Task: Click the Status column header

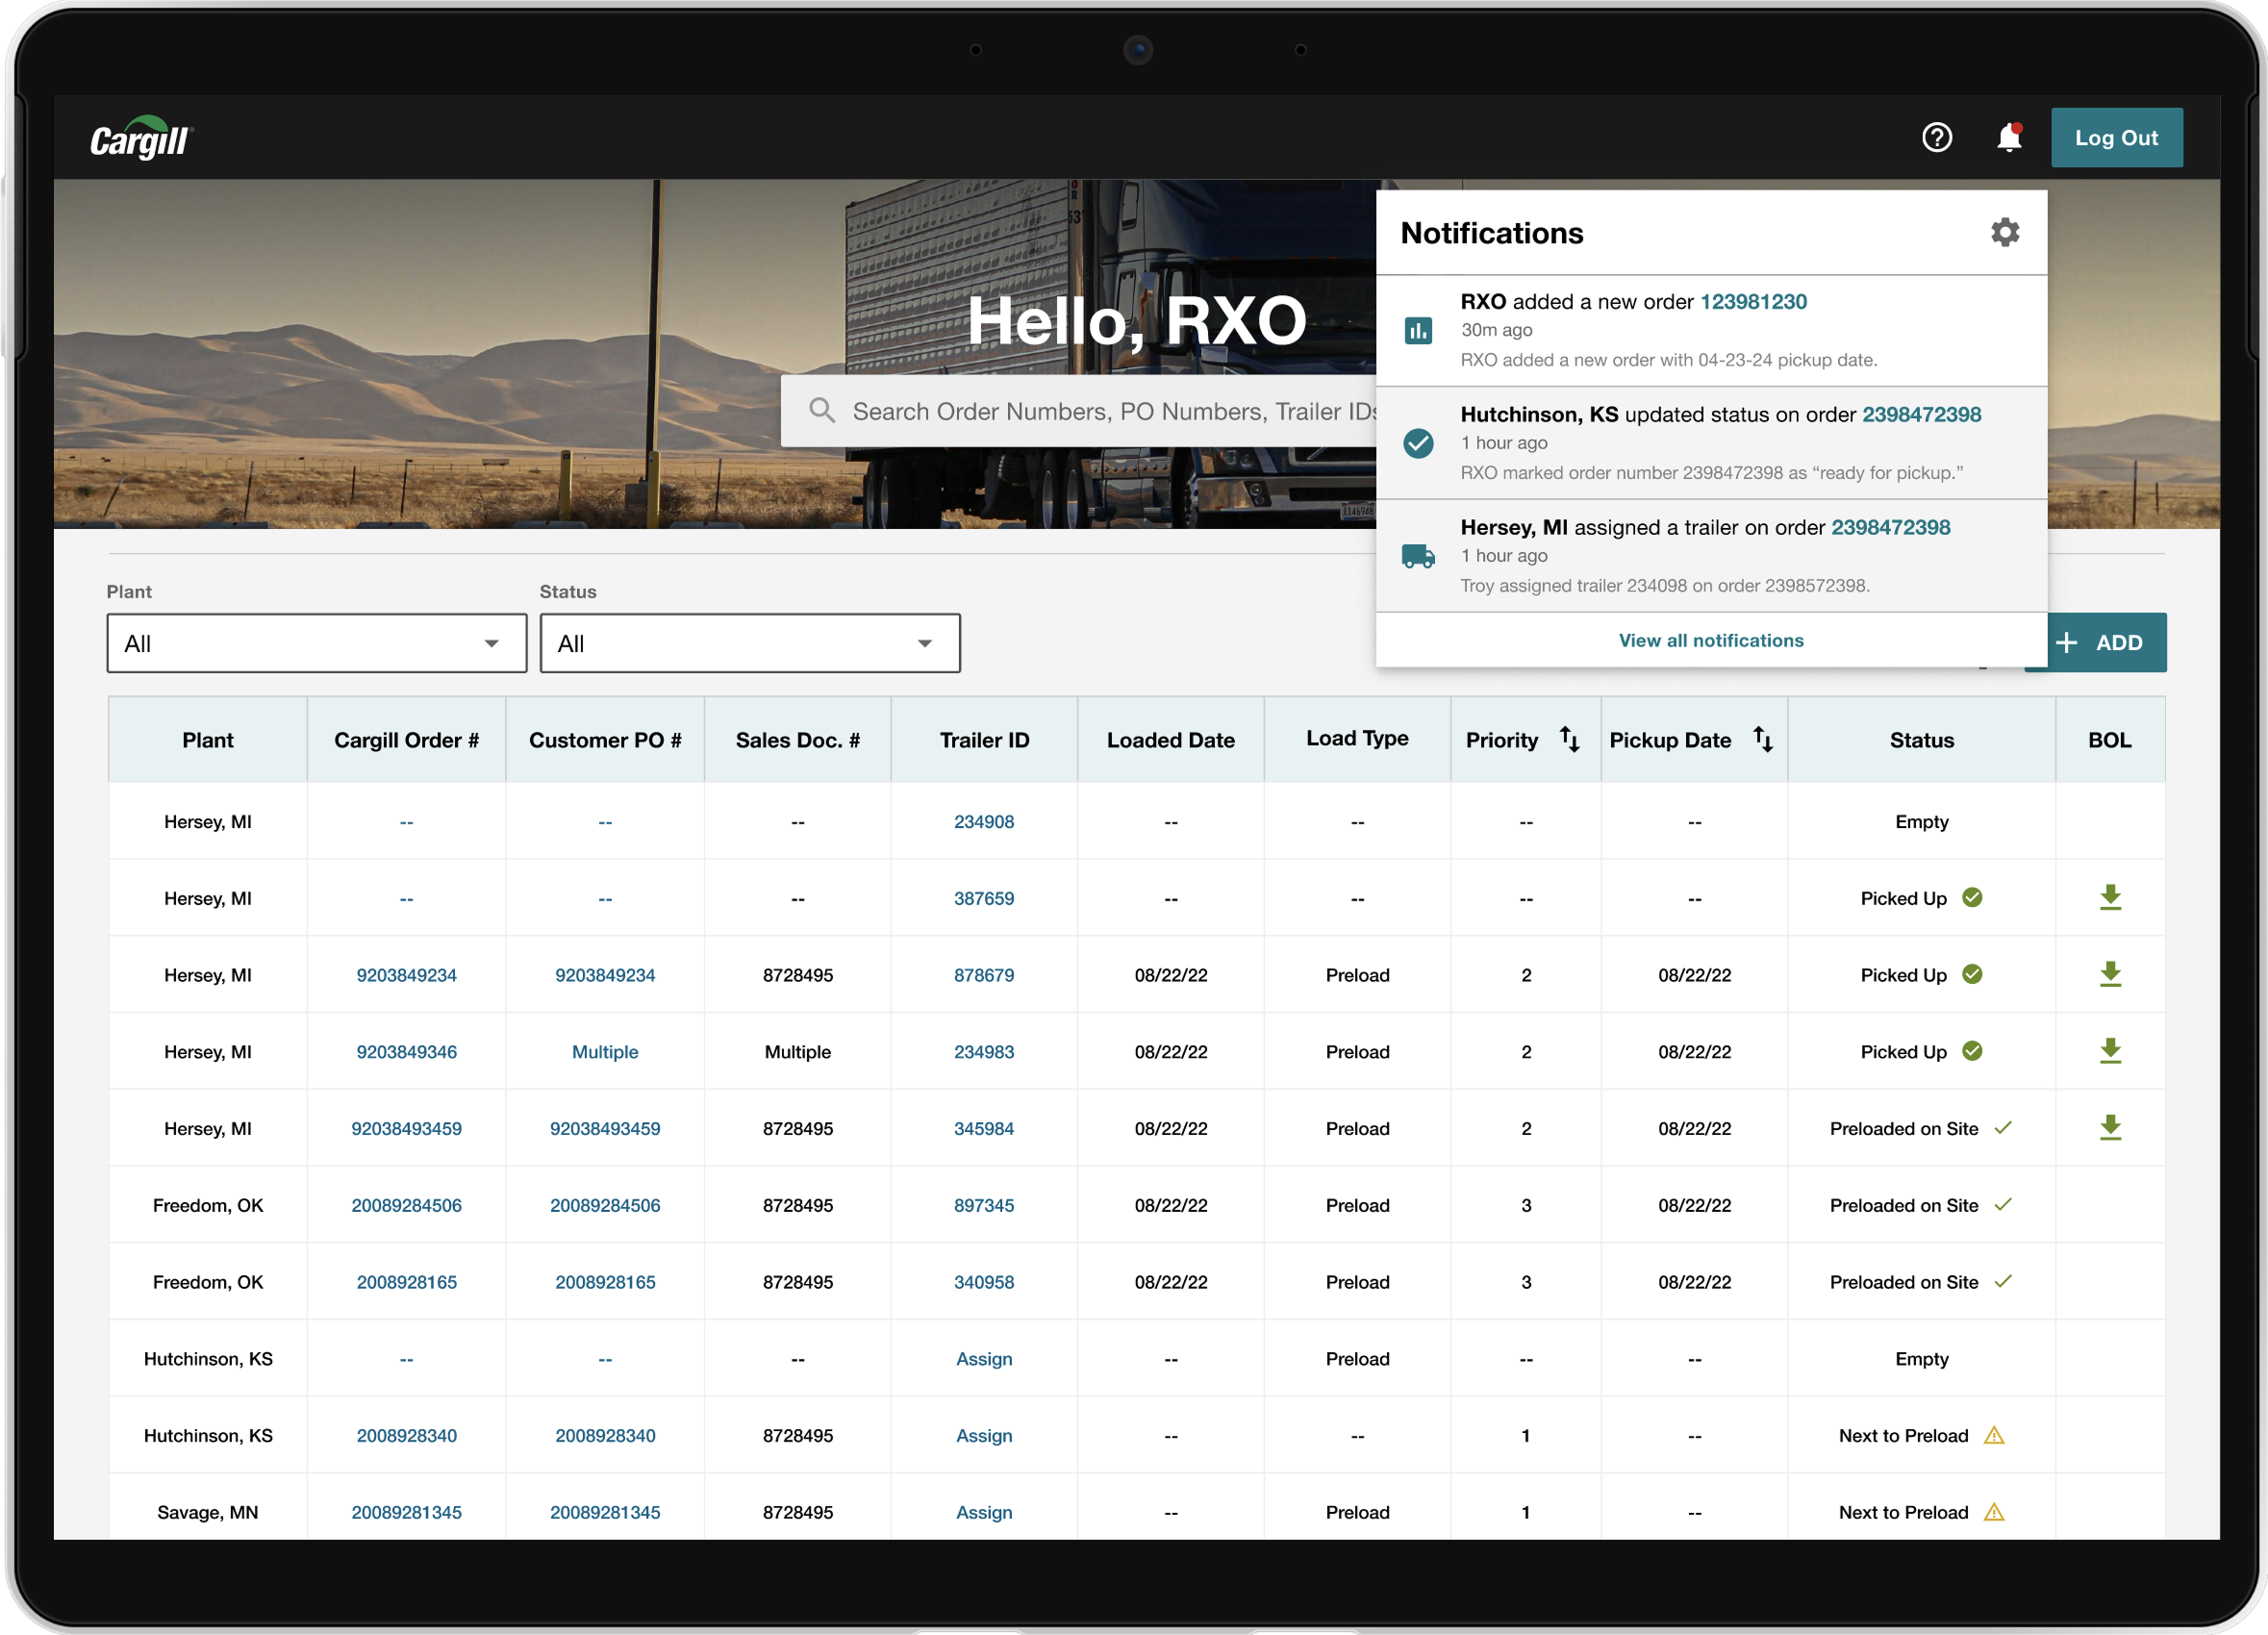Action: [x=1921, y=740]
